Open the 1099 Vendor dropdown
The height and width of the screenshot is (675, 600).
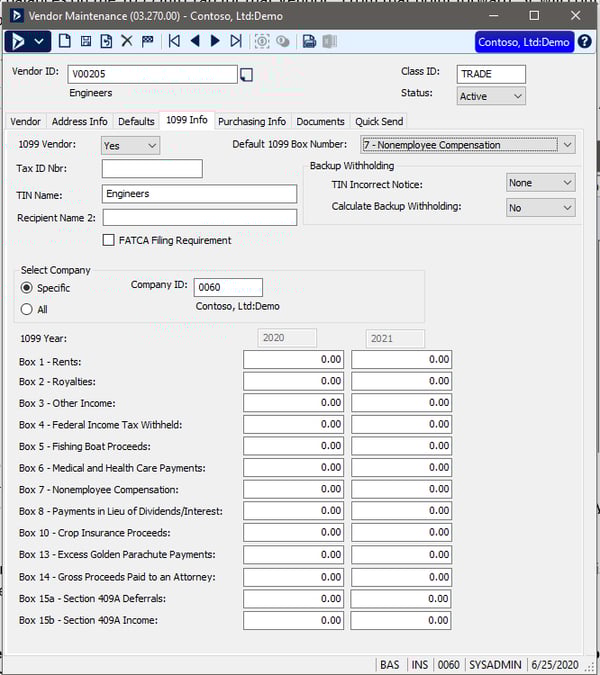click(130, 146)
